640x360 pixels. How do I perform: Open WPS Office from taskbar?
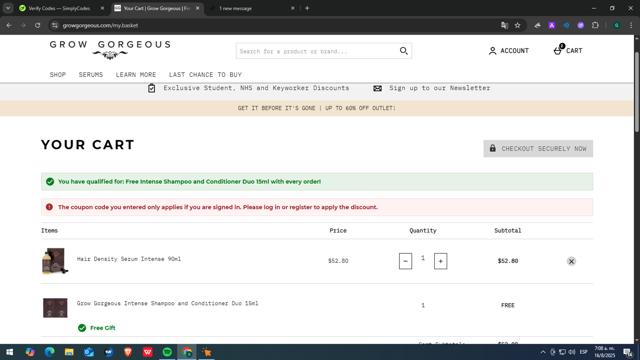(147, 352)
